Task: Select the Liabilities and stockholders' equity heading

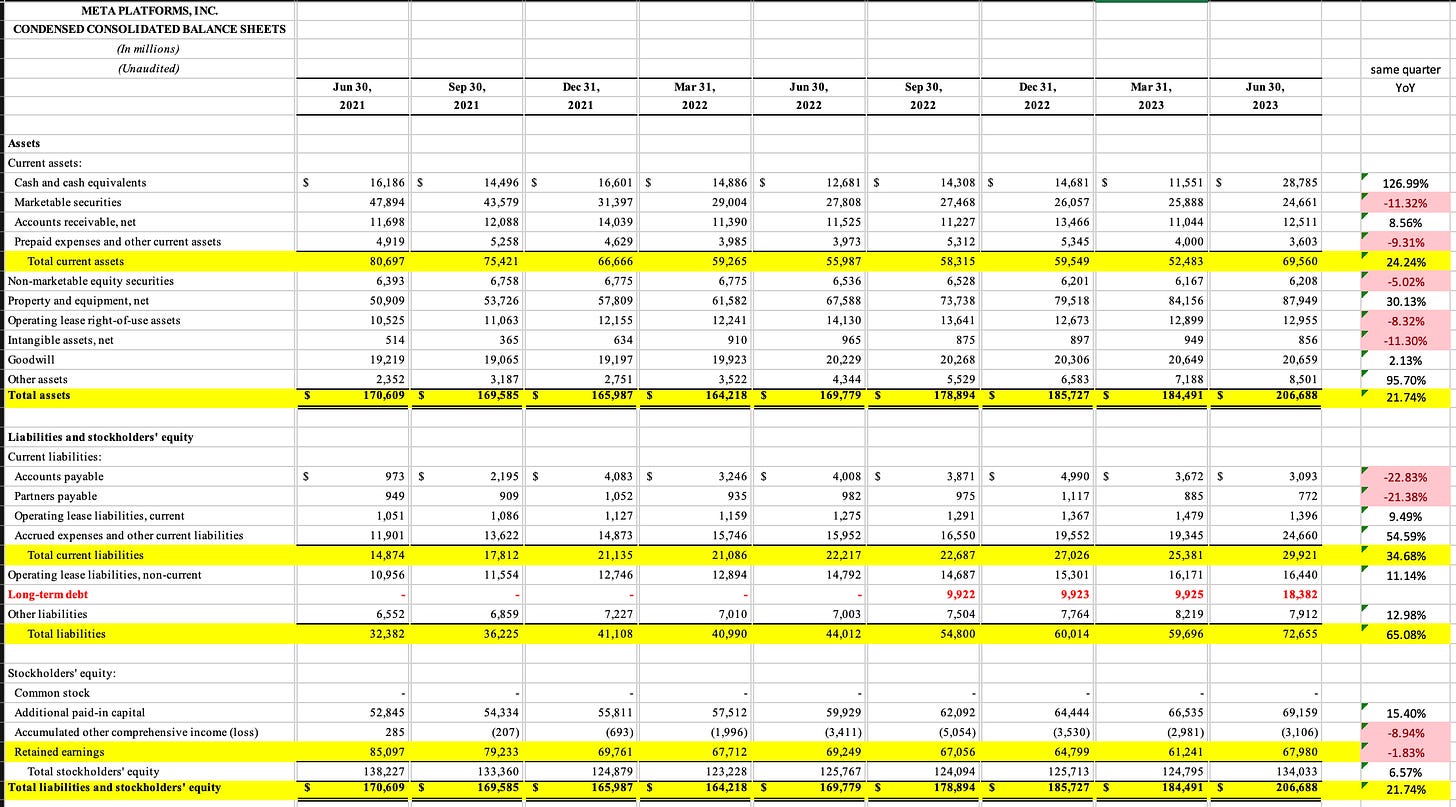Action: pyautogui.click(x=100, y=437)
